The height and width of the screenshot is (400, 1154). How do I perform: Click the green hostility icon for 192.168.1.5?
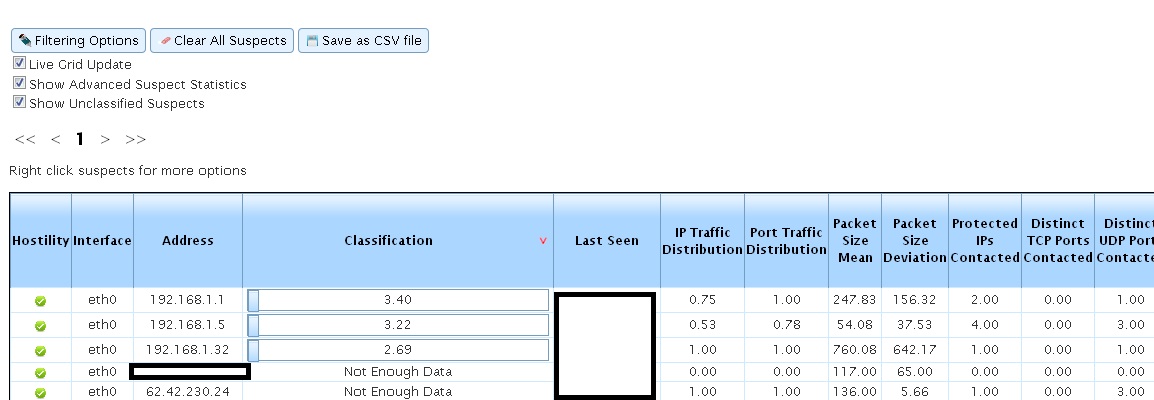[40, 326]
